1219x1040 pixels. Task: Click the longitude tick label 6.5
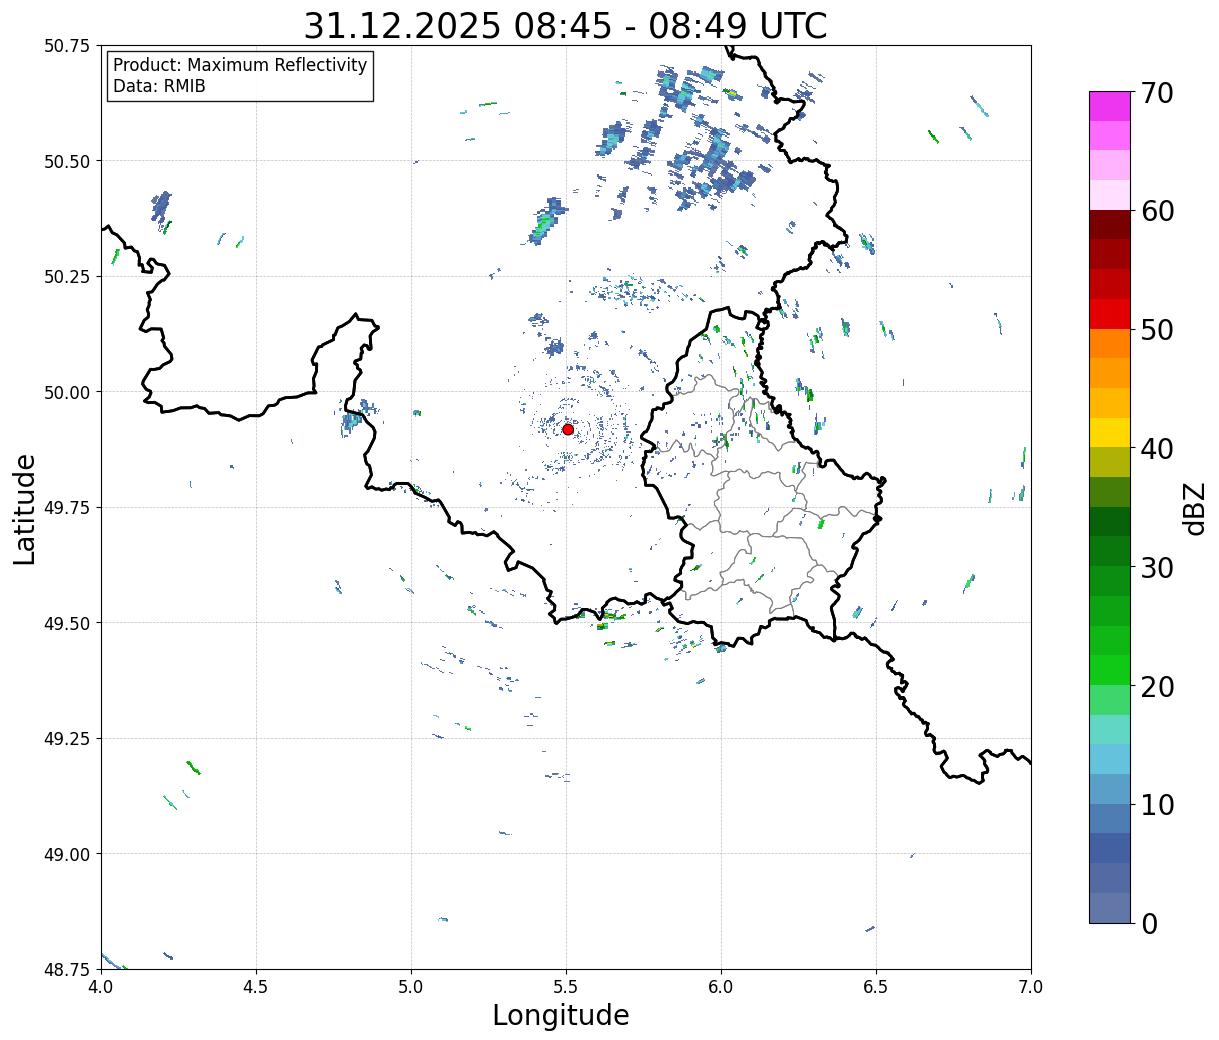point(876,986)
